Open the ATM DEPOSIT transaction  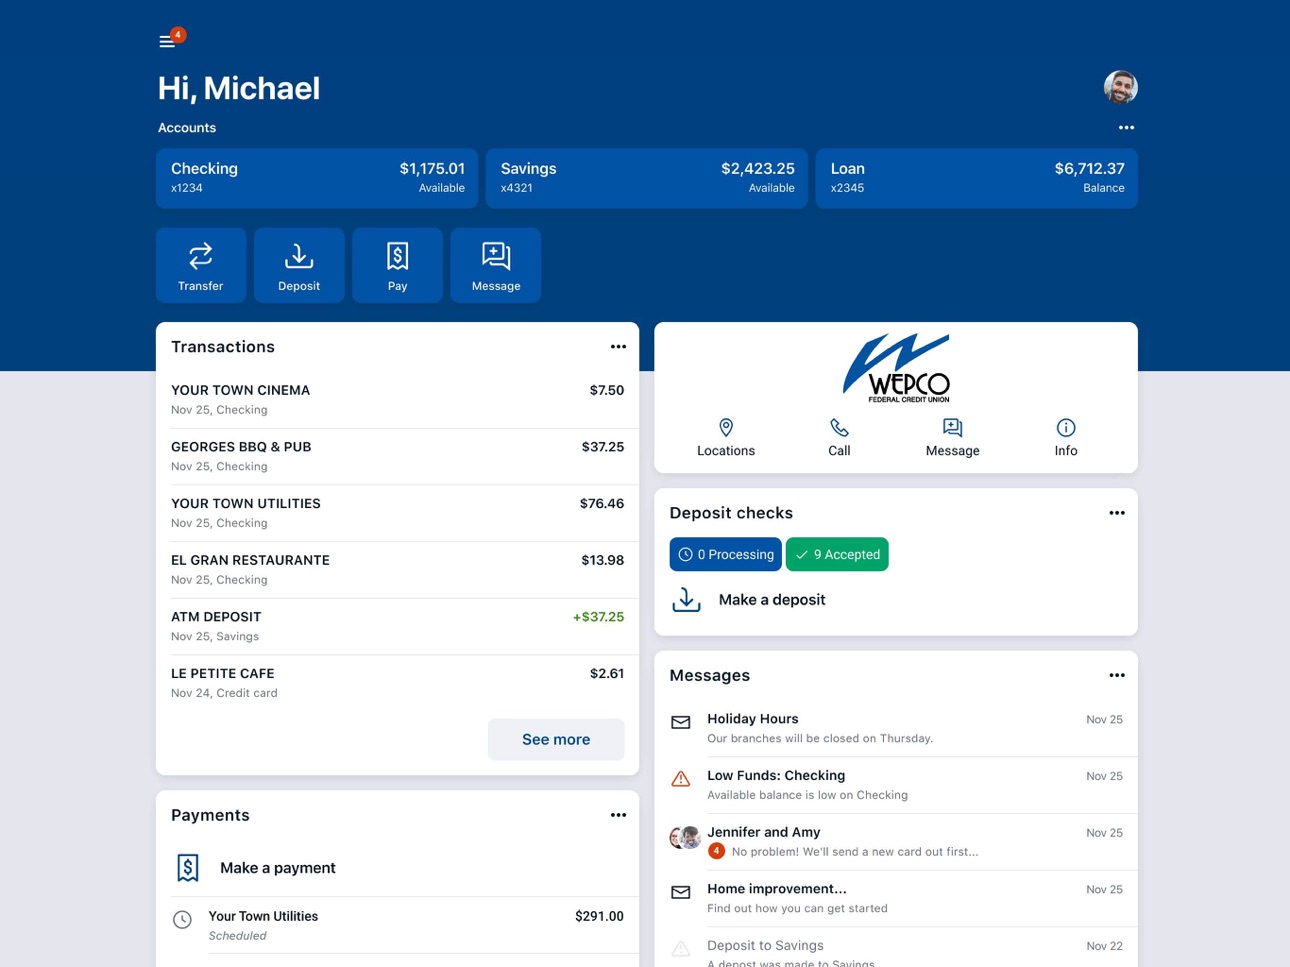click(x=397, y=626)
